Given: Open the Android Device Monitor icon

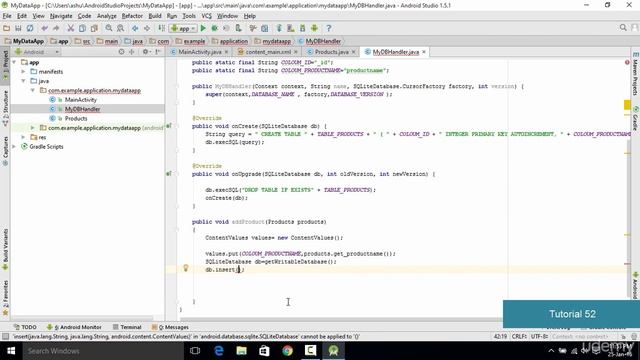Looking at the screenshot, I should [x=314, y=28].
